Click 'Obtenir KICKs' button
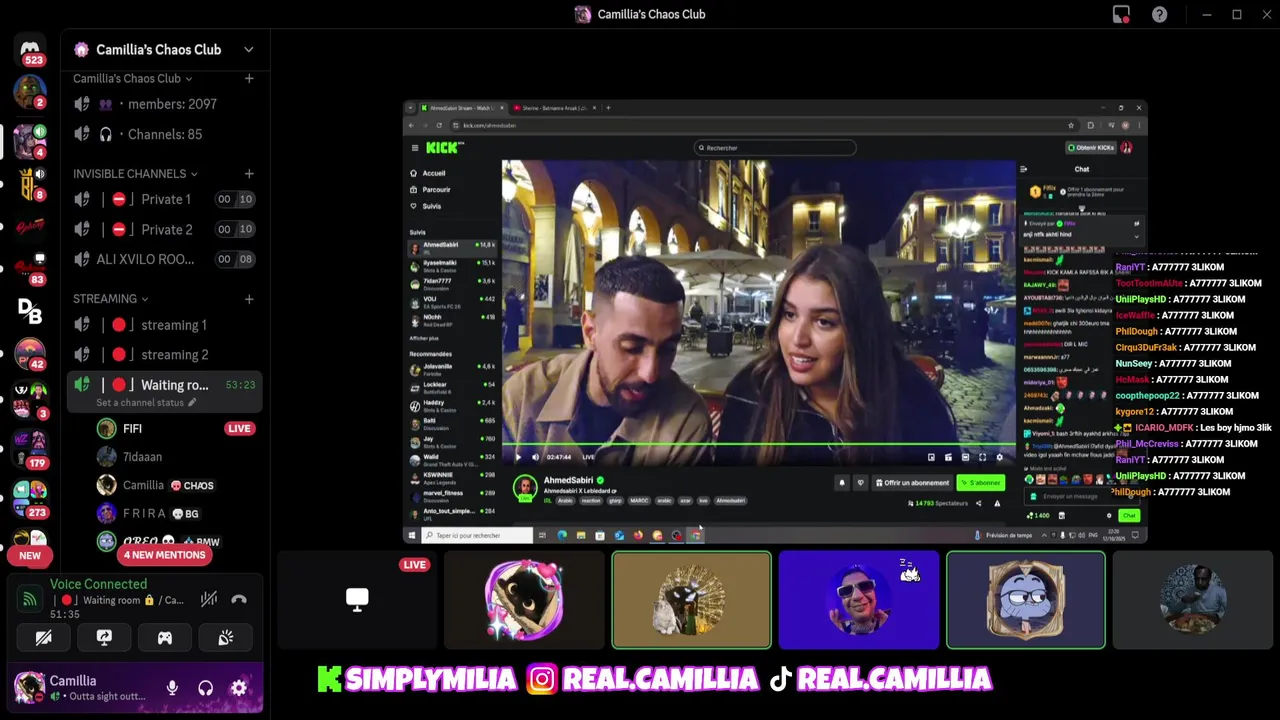This screenshot has height=720, width=1280. (x=1090, y=148)
